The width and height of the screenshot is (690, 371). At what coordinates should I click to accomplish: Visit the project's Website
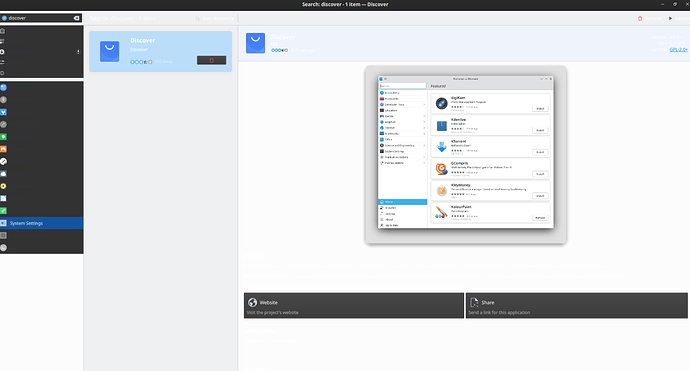pos(354,305)
